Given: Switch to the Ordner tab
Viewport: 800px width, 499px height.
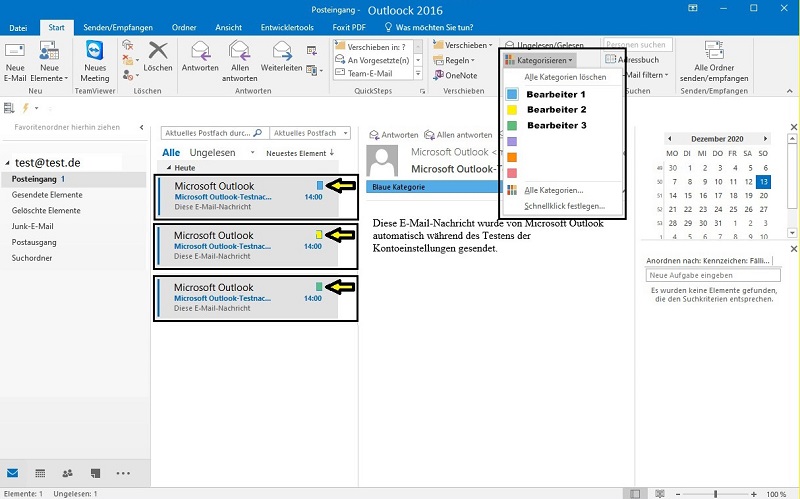Looking at the screenshot, I should pyautogui.click(x=184, y=28).
